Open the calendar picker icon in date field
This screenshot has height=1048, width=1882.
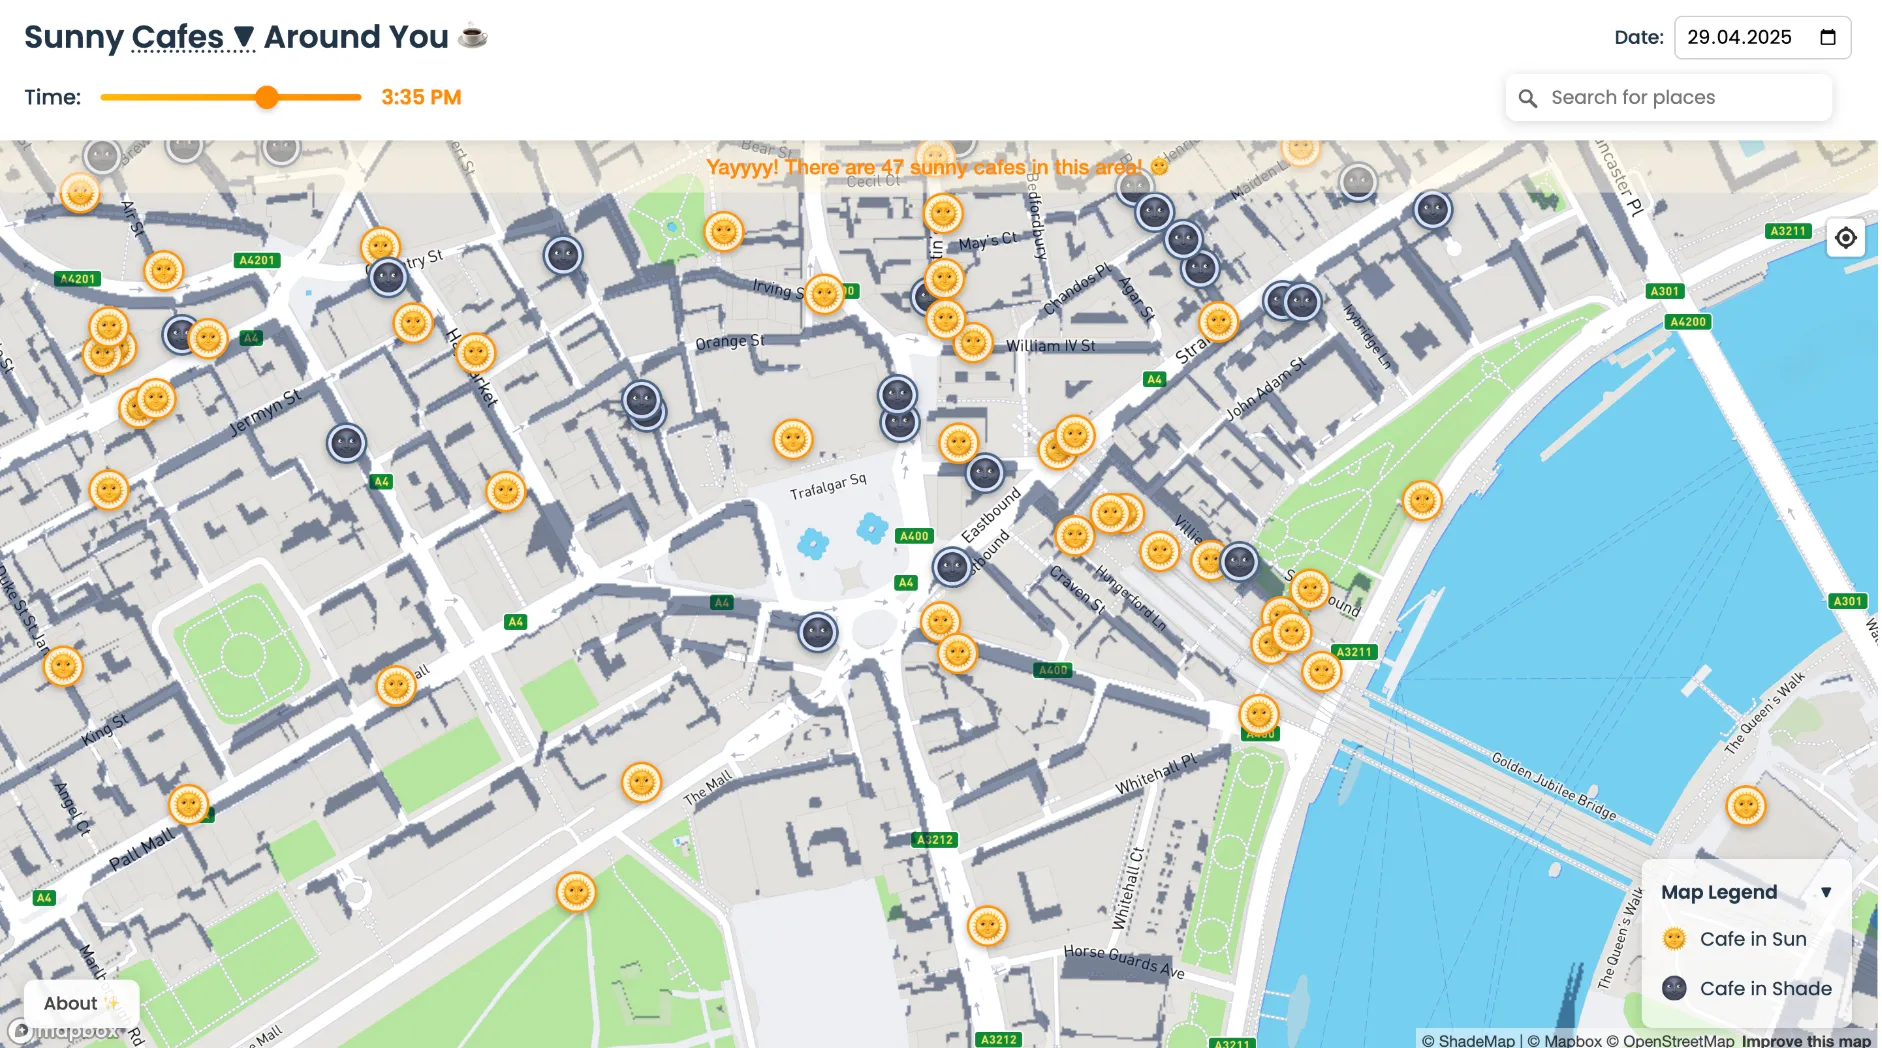pos(1828,37)
